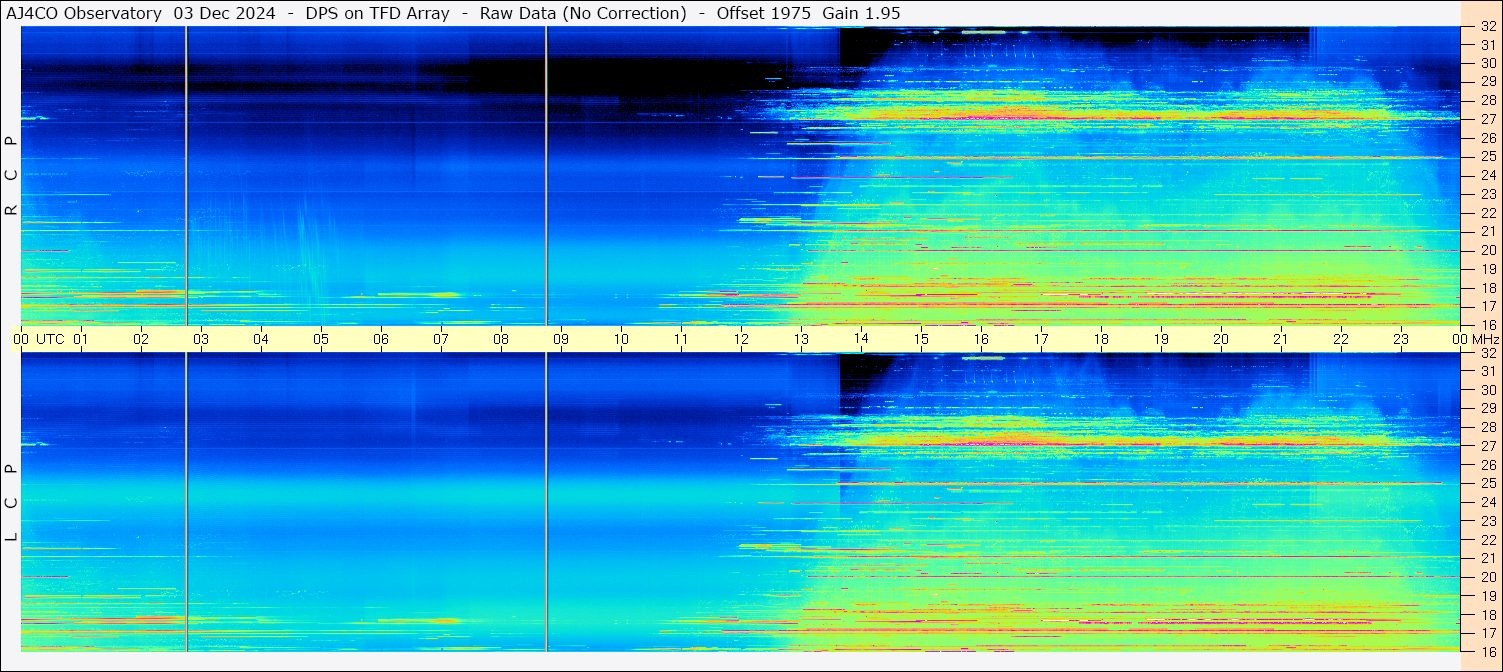Screen dimensions: 1503x672
Task: Select the 15 hour tick on UTC axis
Action: (921, 339)
